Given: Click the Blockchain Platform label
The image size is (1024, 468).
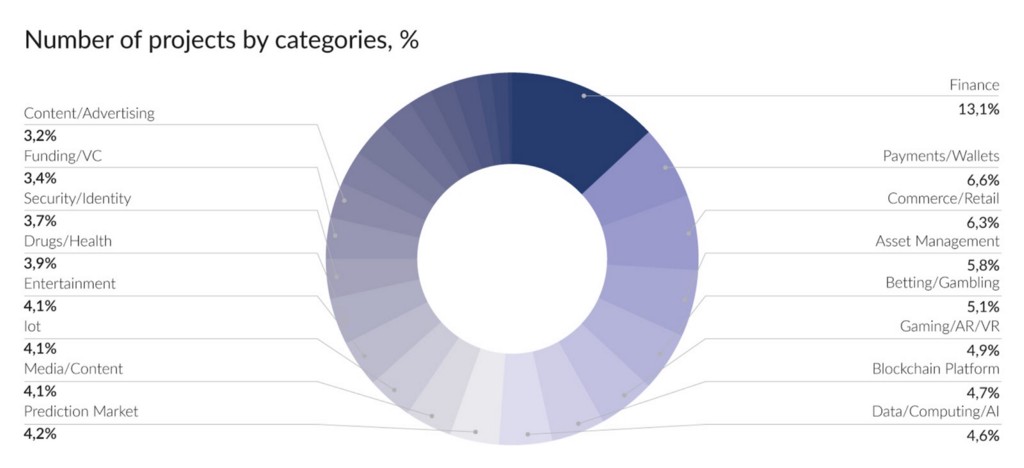Looking at the screenshot, I should click(x=936, y=369).
